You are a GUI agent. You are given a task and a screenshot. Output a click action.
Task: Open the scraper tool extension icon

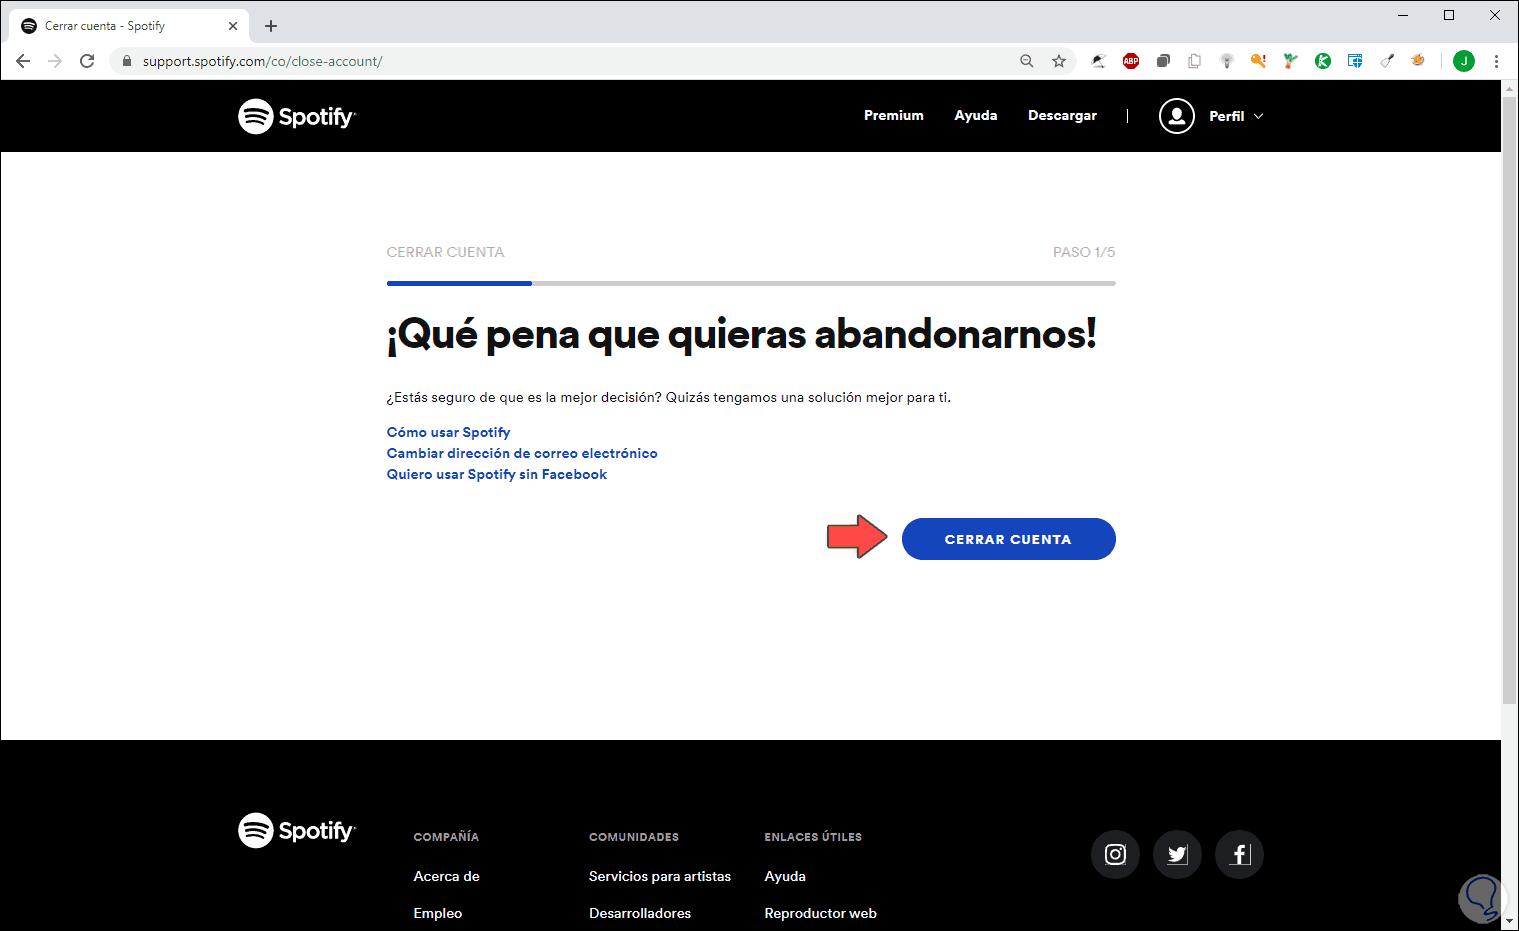(x=1387, y=61)
